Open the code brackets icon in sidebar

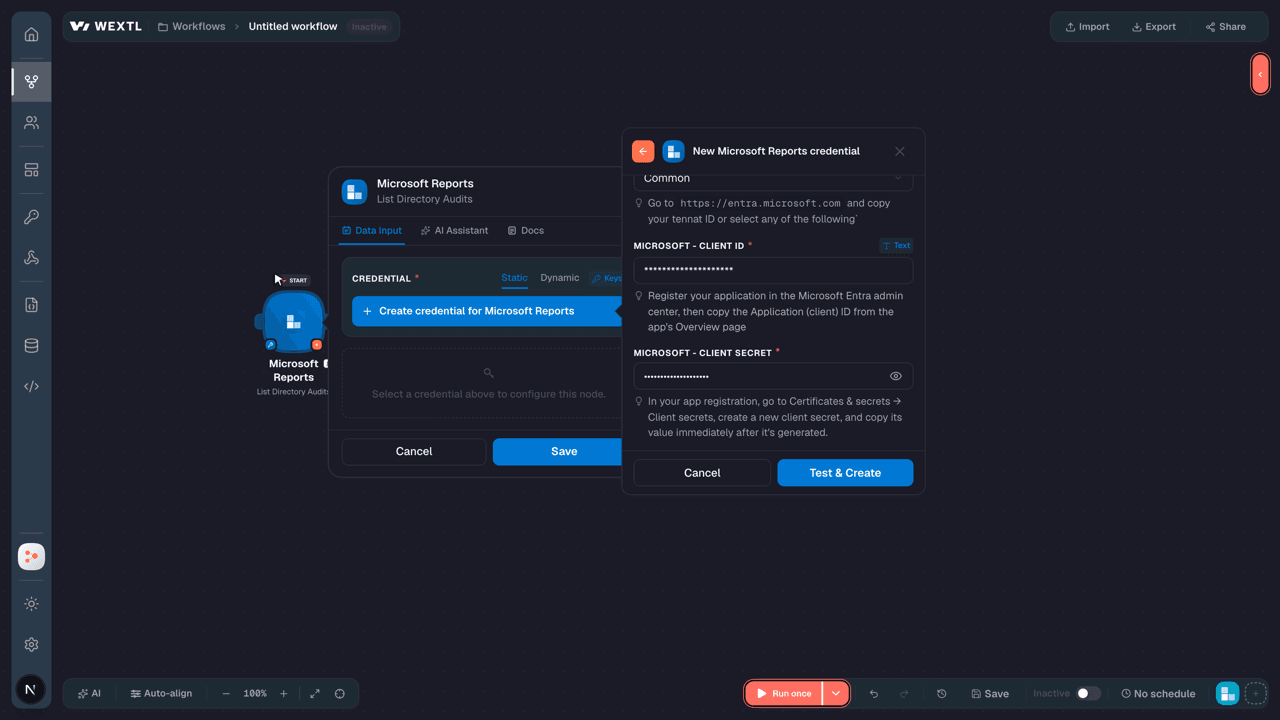31,386
